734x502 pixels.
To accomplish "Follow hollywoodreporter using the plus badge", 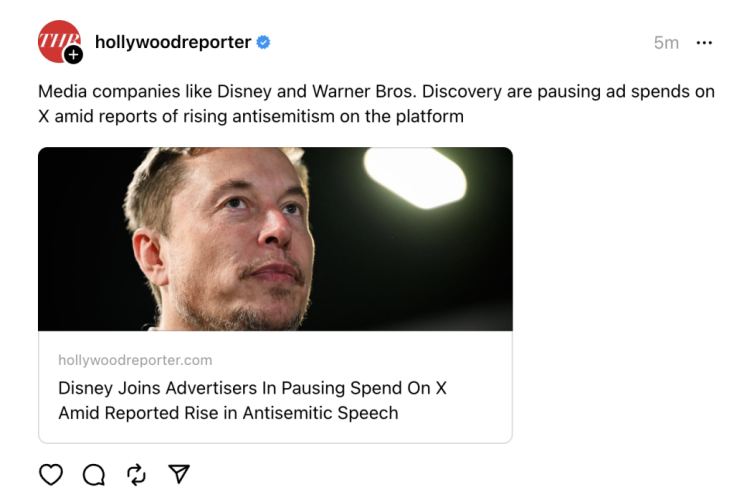I will click(73, 55).
